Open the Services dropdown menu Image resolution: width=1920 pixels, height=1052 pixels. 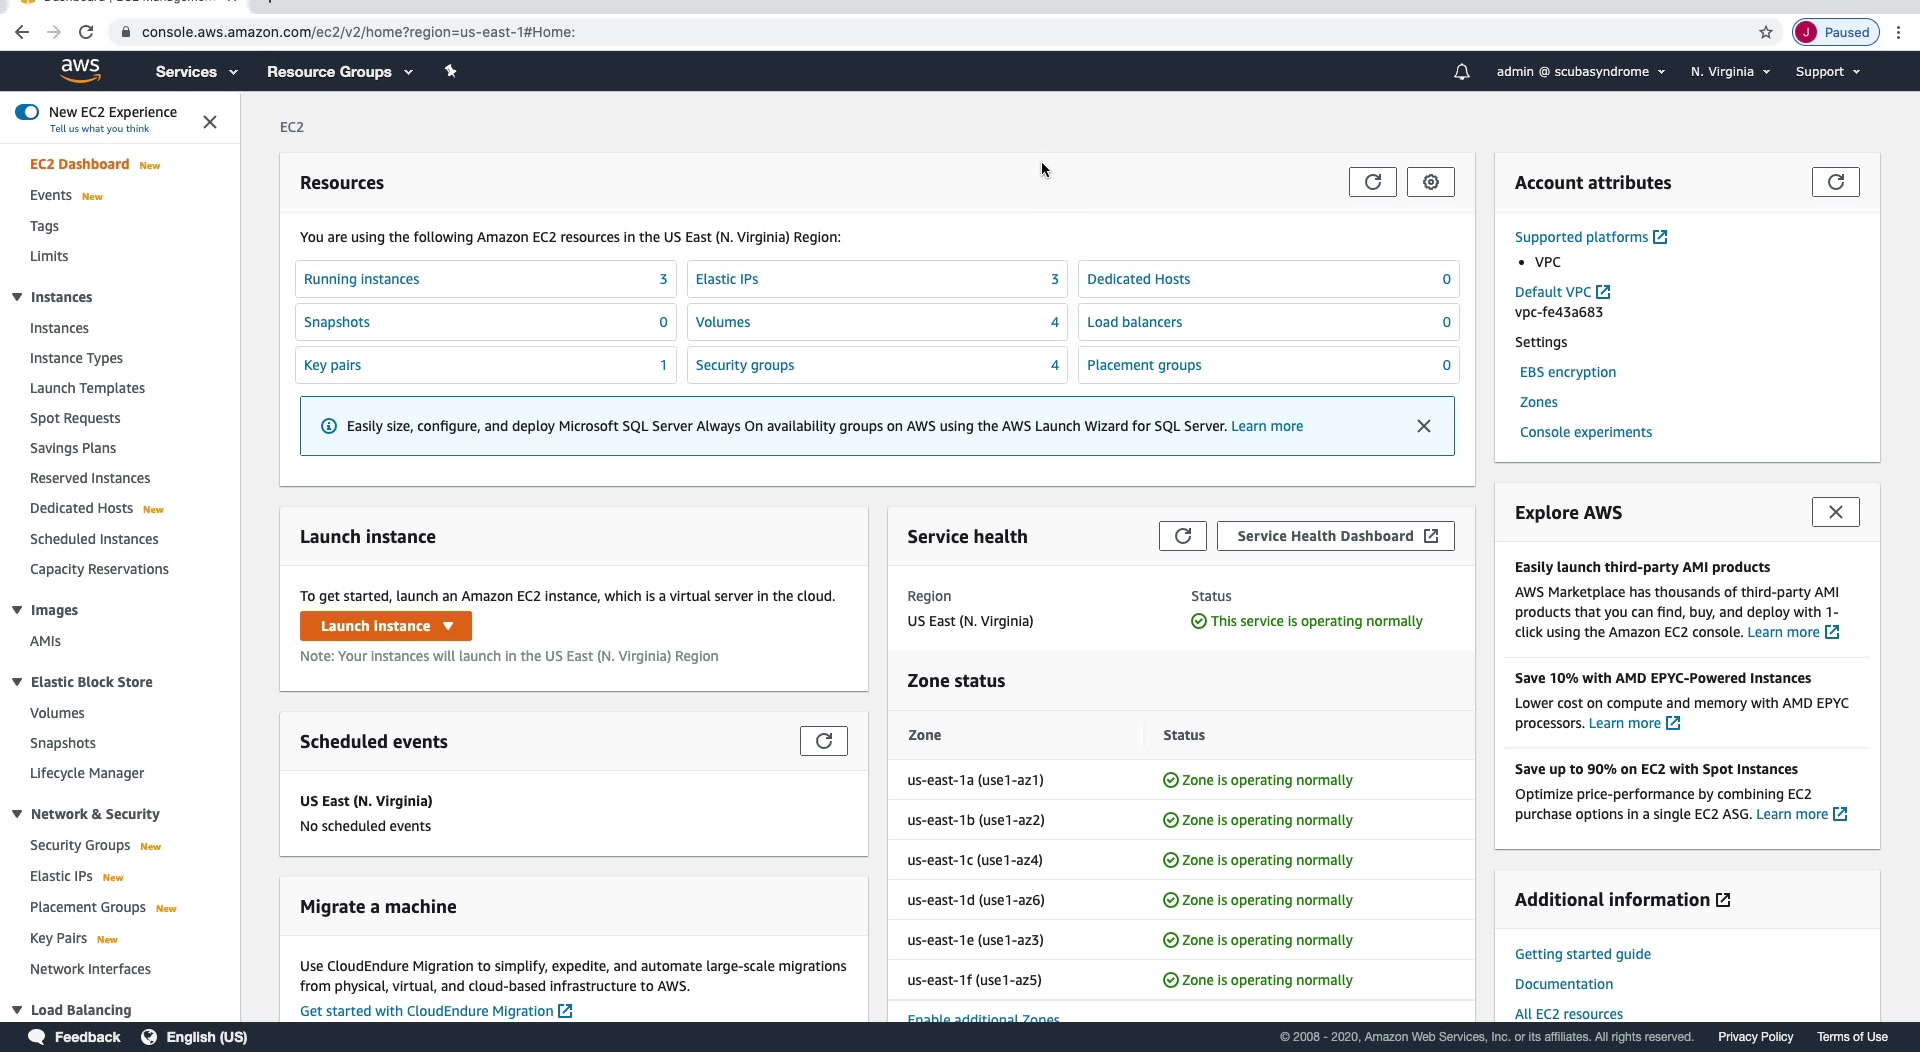196,72
